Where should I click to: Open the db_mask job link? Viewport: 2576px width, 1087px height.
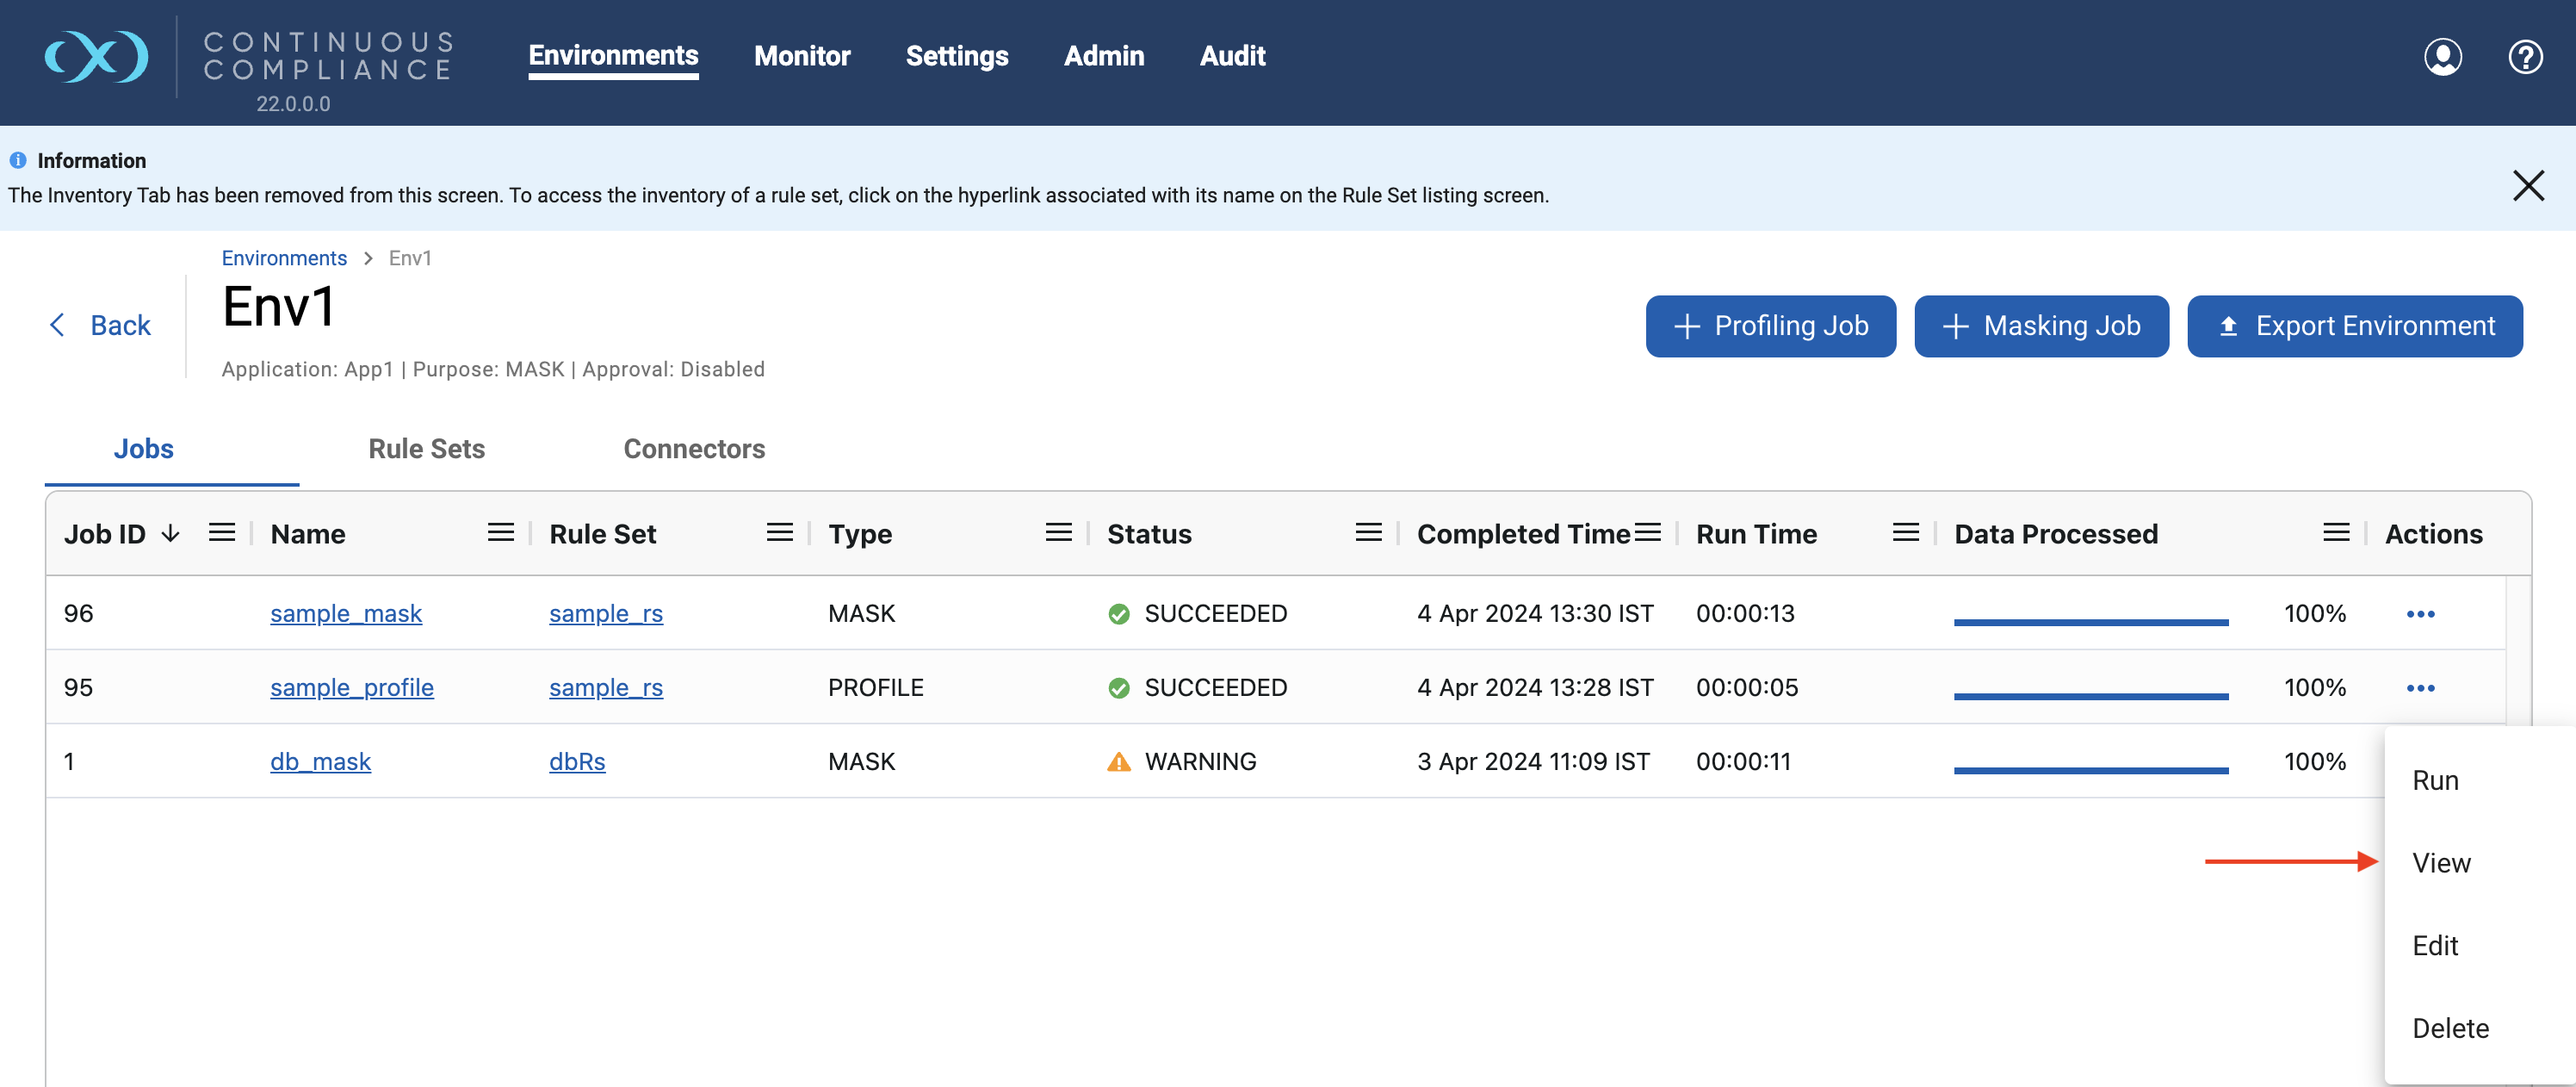[x=320, y=762]
